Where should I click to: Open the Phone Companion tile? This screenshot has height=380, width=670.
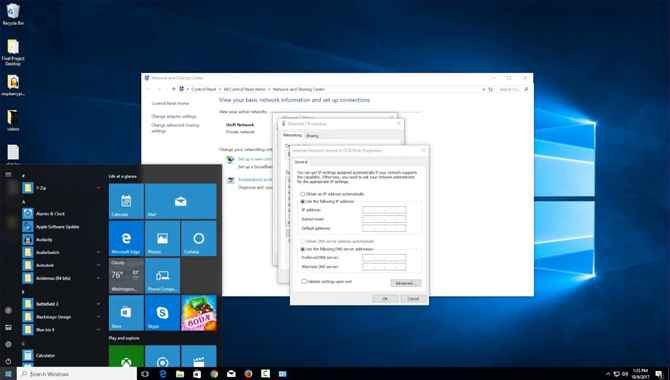[162, 275]
